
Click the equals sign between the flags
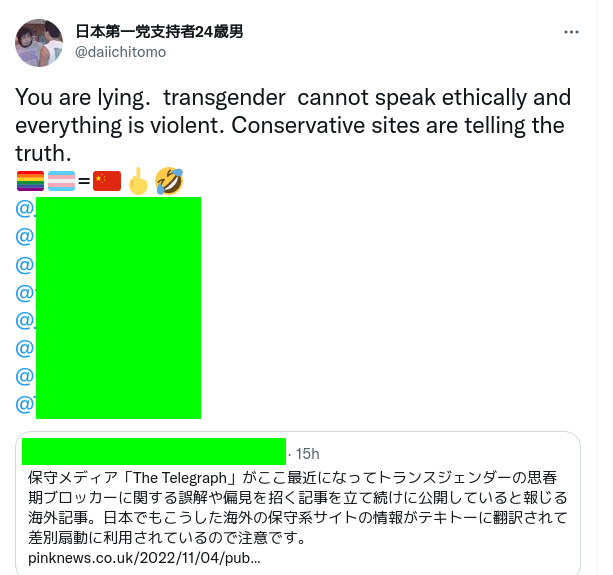tap(84, 181)
